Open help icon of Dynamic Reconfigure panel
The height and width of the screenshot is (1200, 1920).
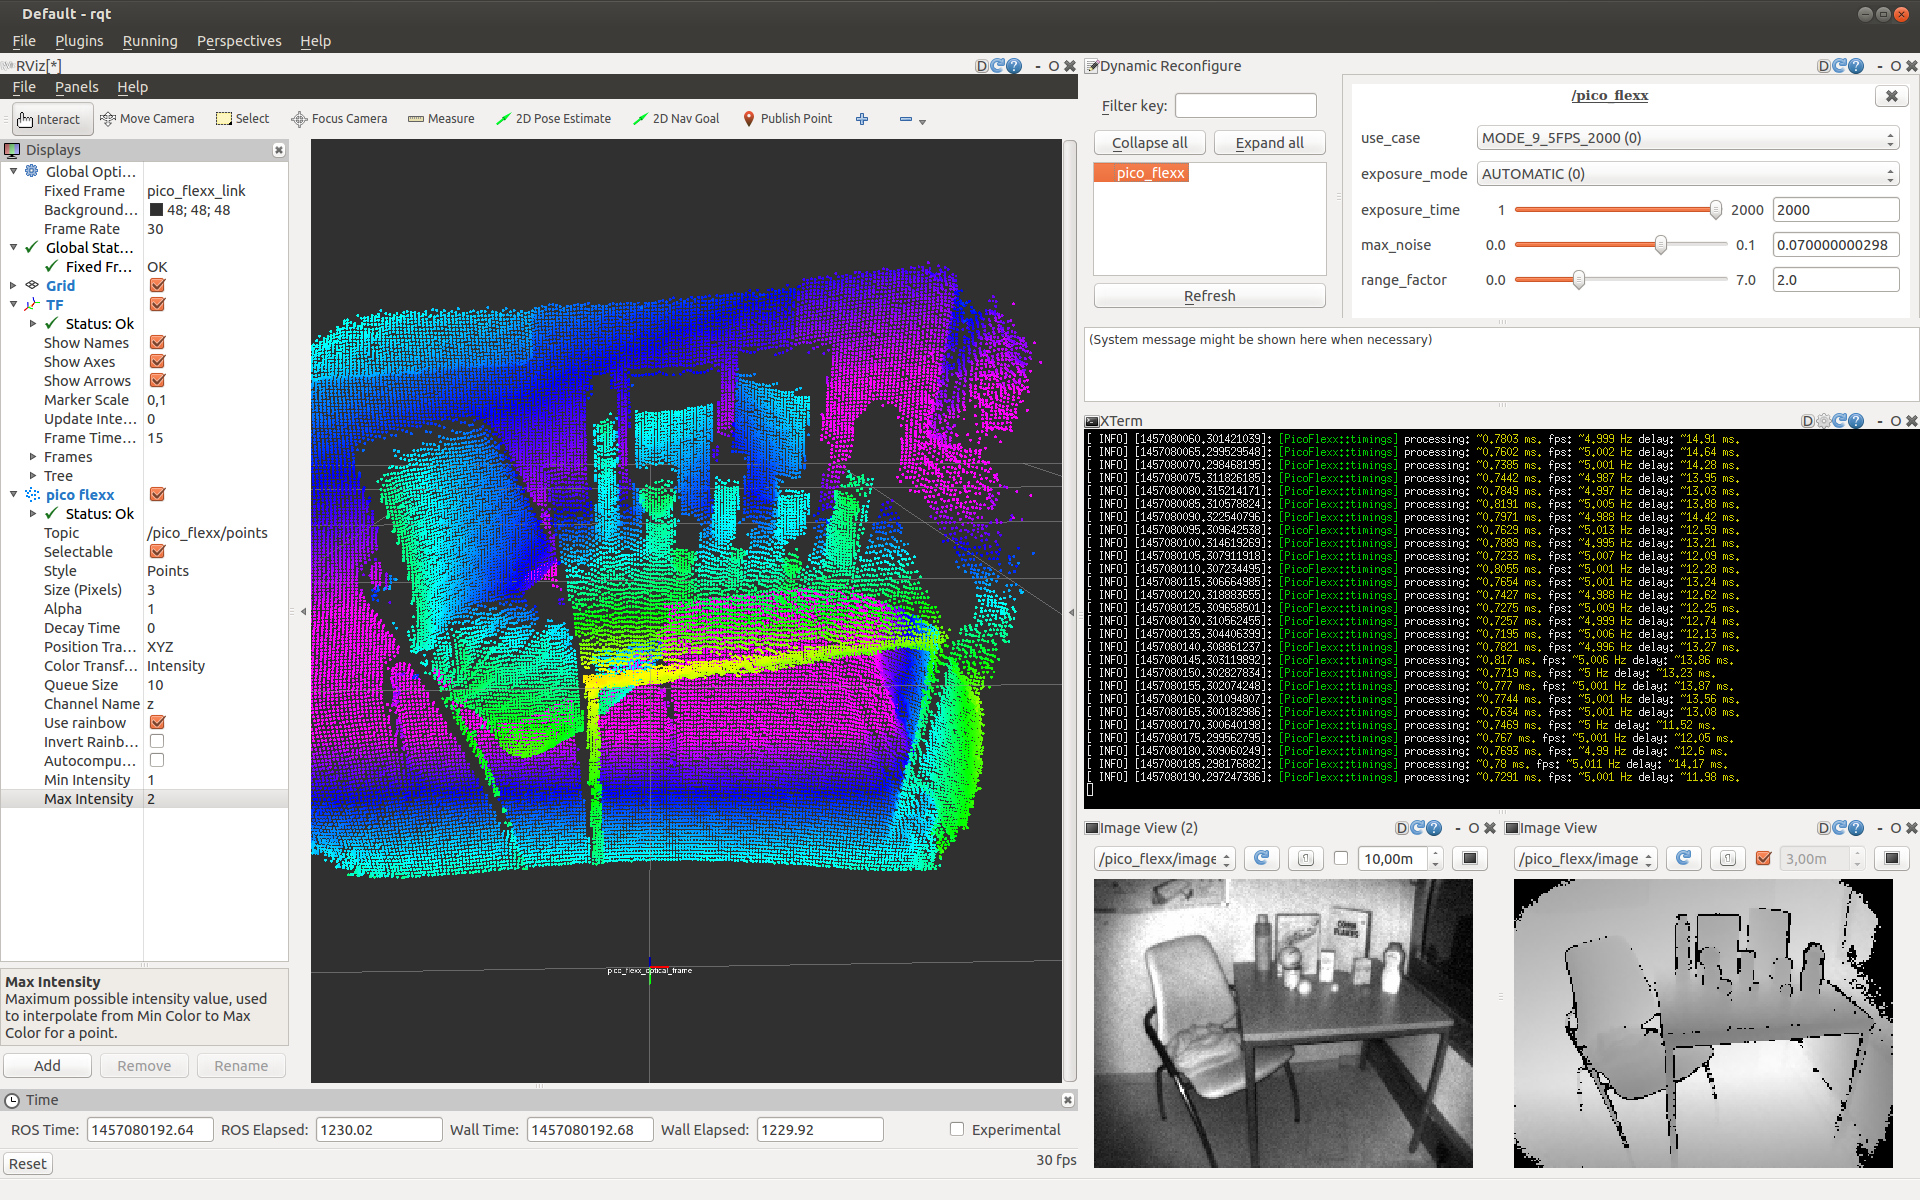(x=1856, y=66)
